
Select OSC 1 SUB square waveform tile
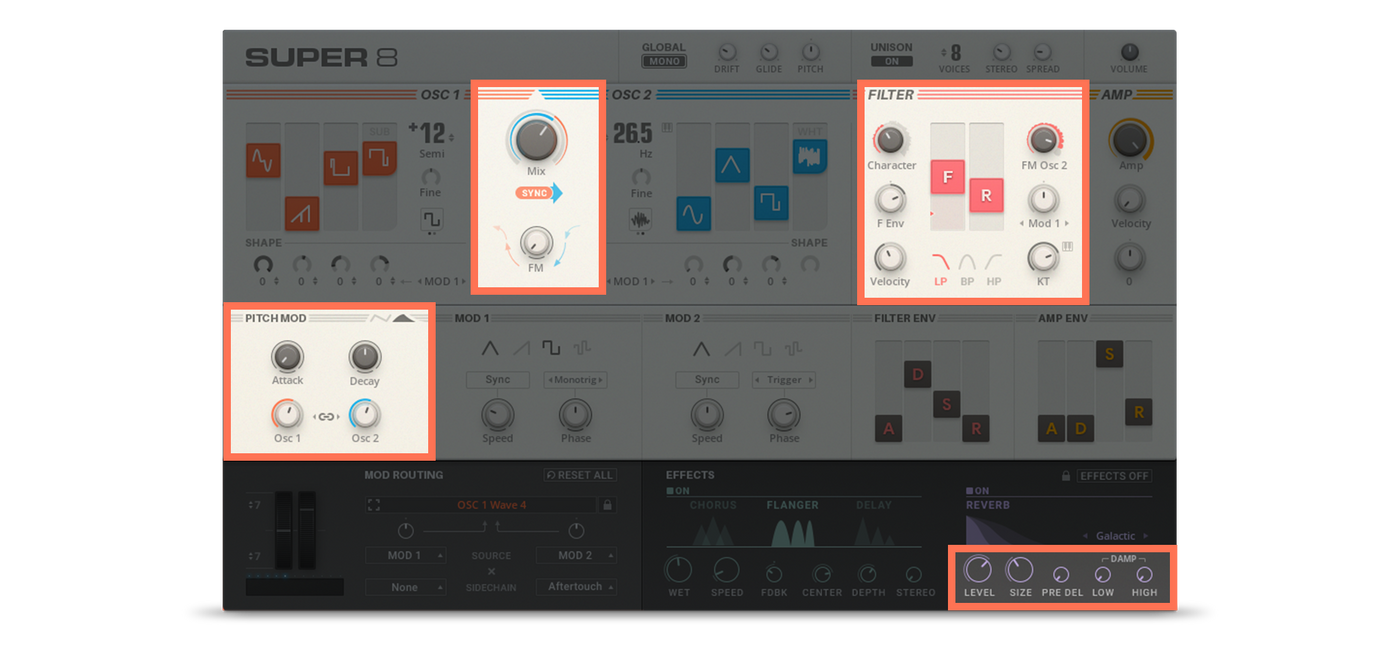click(x=380, y=158)
